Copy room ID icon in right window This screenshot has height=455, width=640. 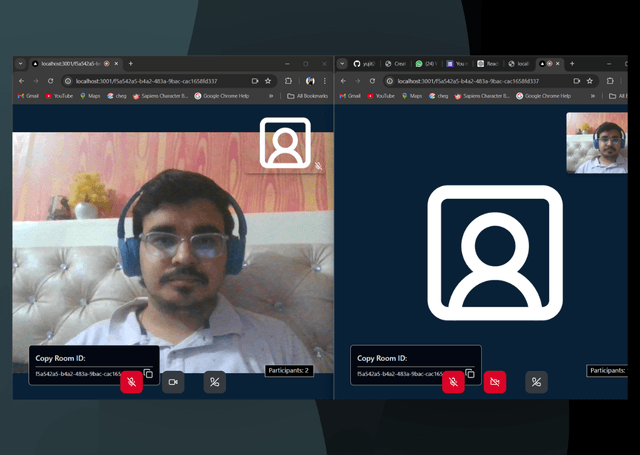[x=470, y=373]
